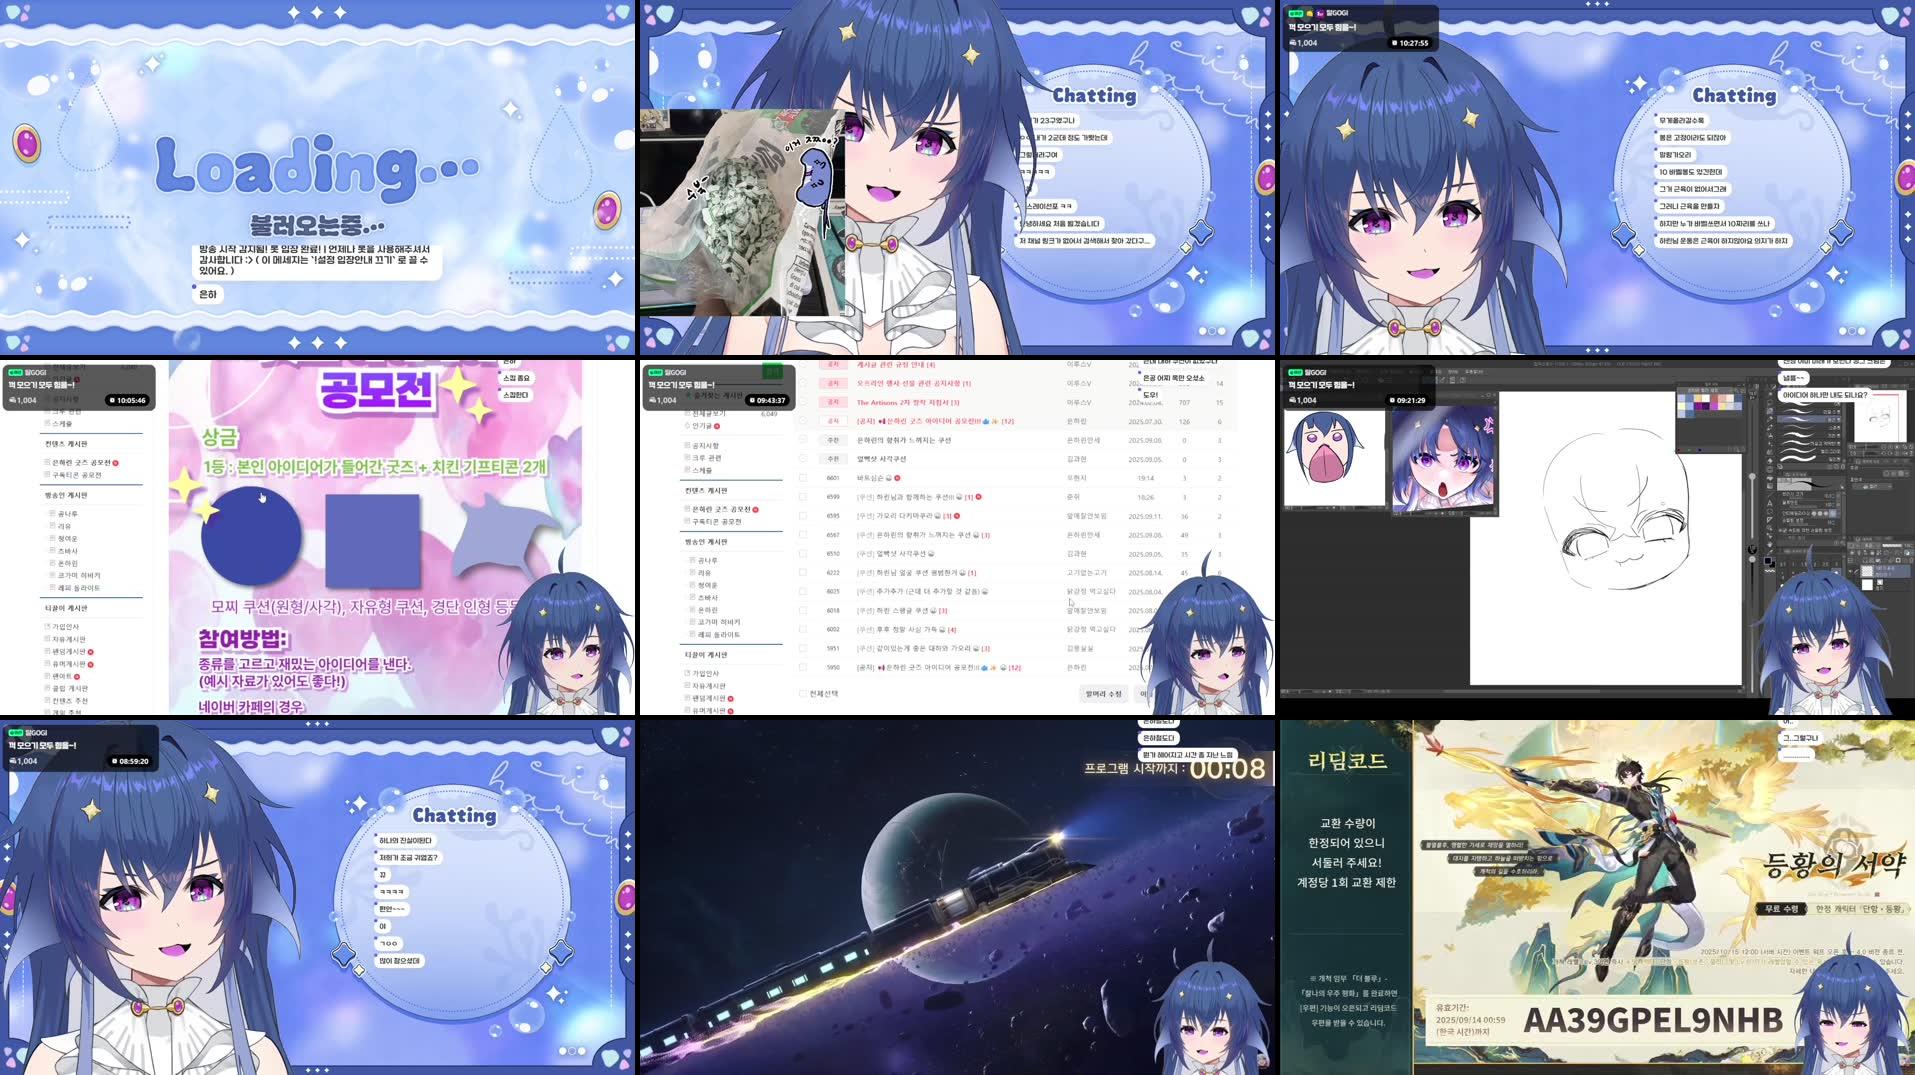Check the box for post 6595
The width and height of the screenshot is (1915, 1075).
point(803,516)
